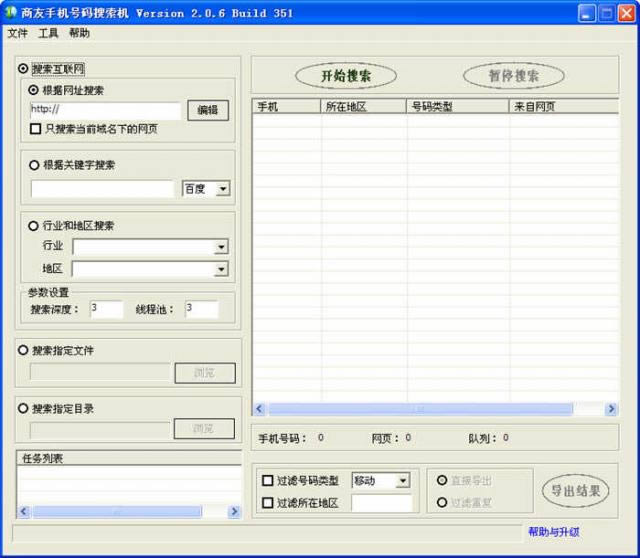Click the app icon in title bar

point(10,13)
